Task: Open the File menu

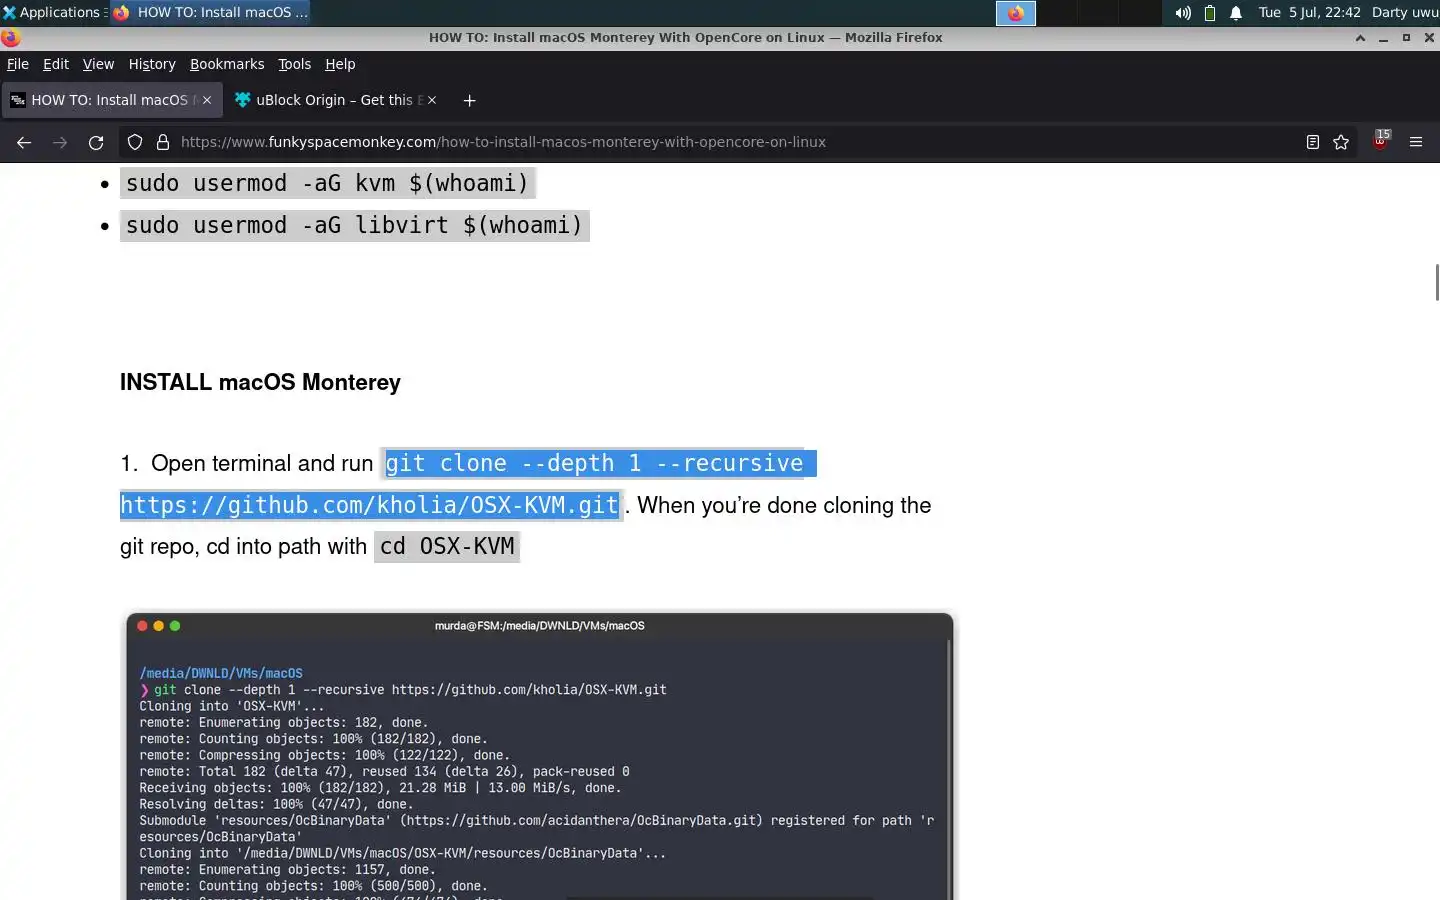Action: click(x=18, y=64)
